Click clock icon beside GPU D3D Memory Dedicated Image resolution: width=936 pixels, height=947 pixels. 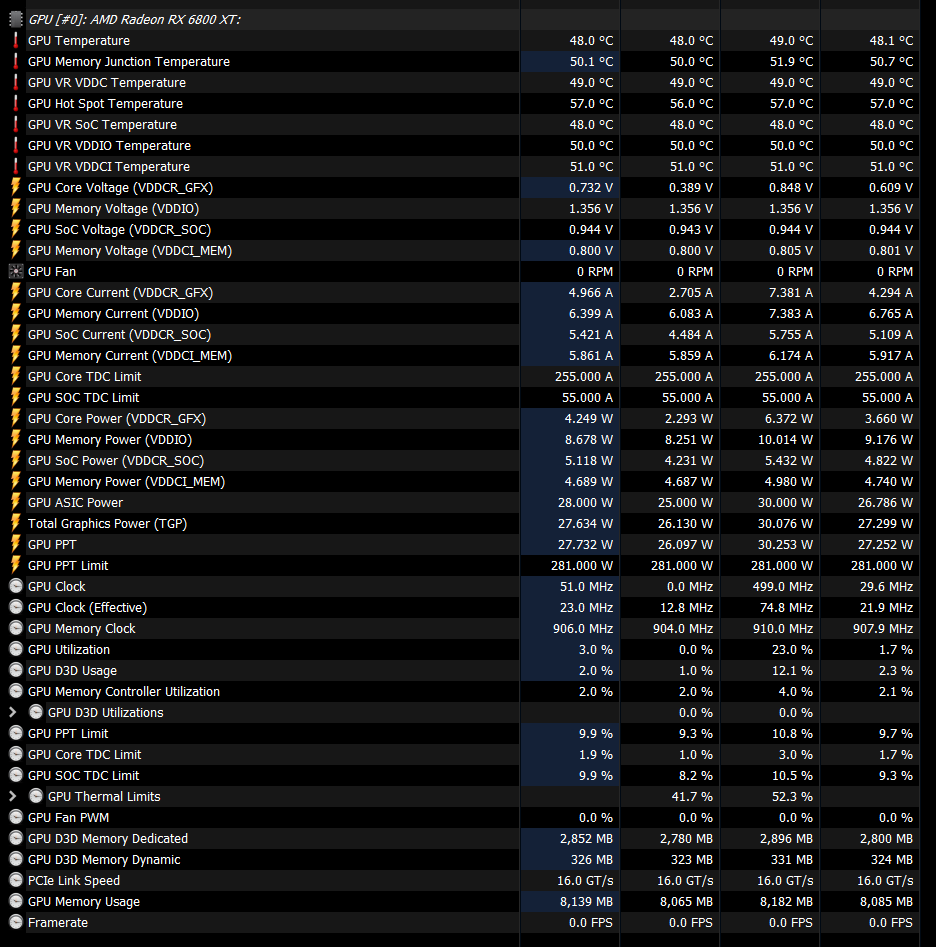[16, 838]
